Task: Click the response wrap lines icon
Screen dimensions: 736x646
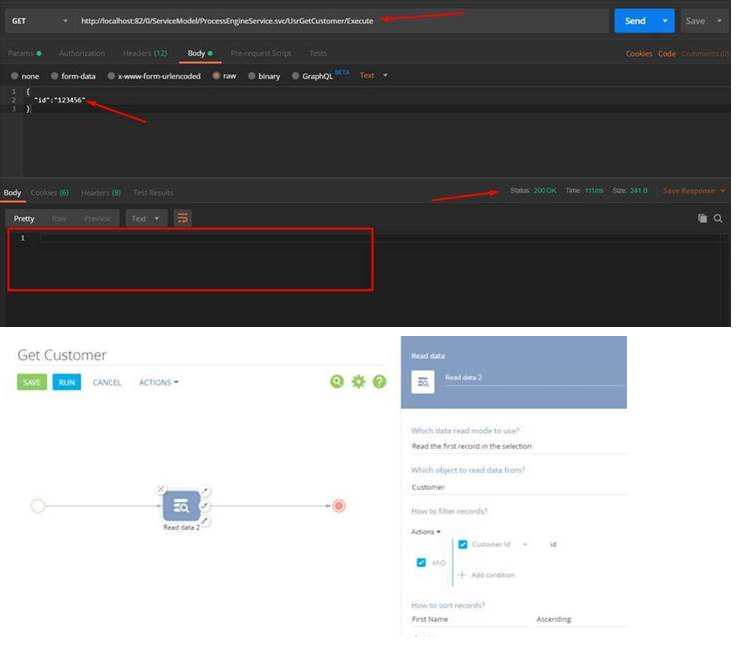Action: [182, 218]
